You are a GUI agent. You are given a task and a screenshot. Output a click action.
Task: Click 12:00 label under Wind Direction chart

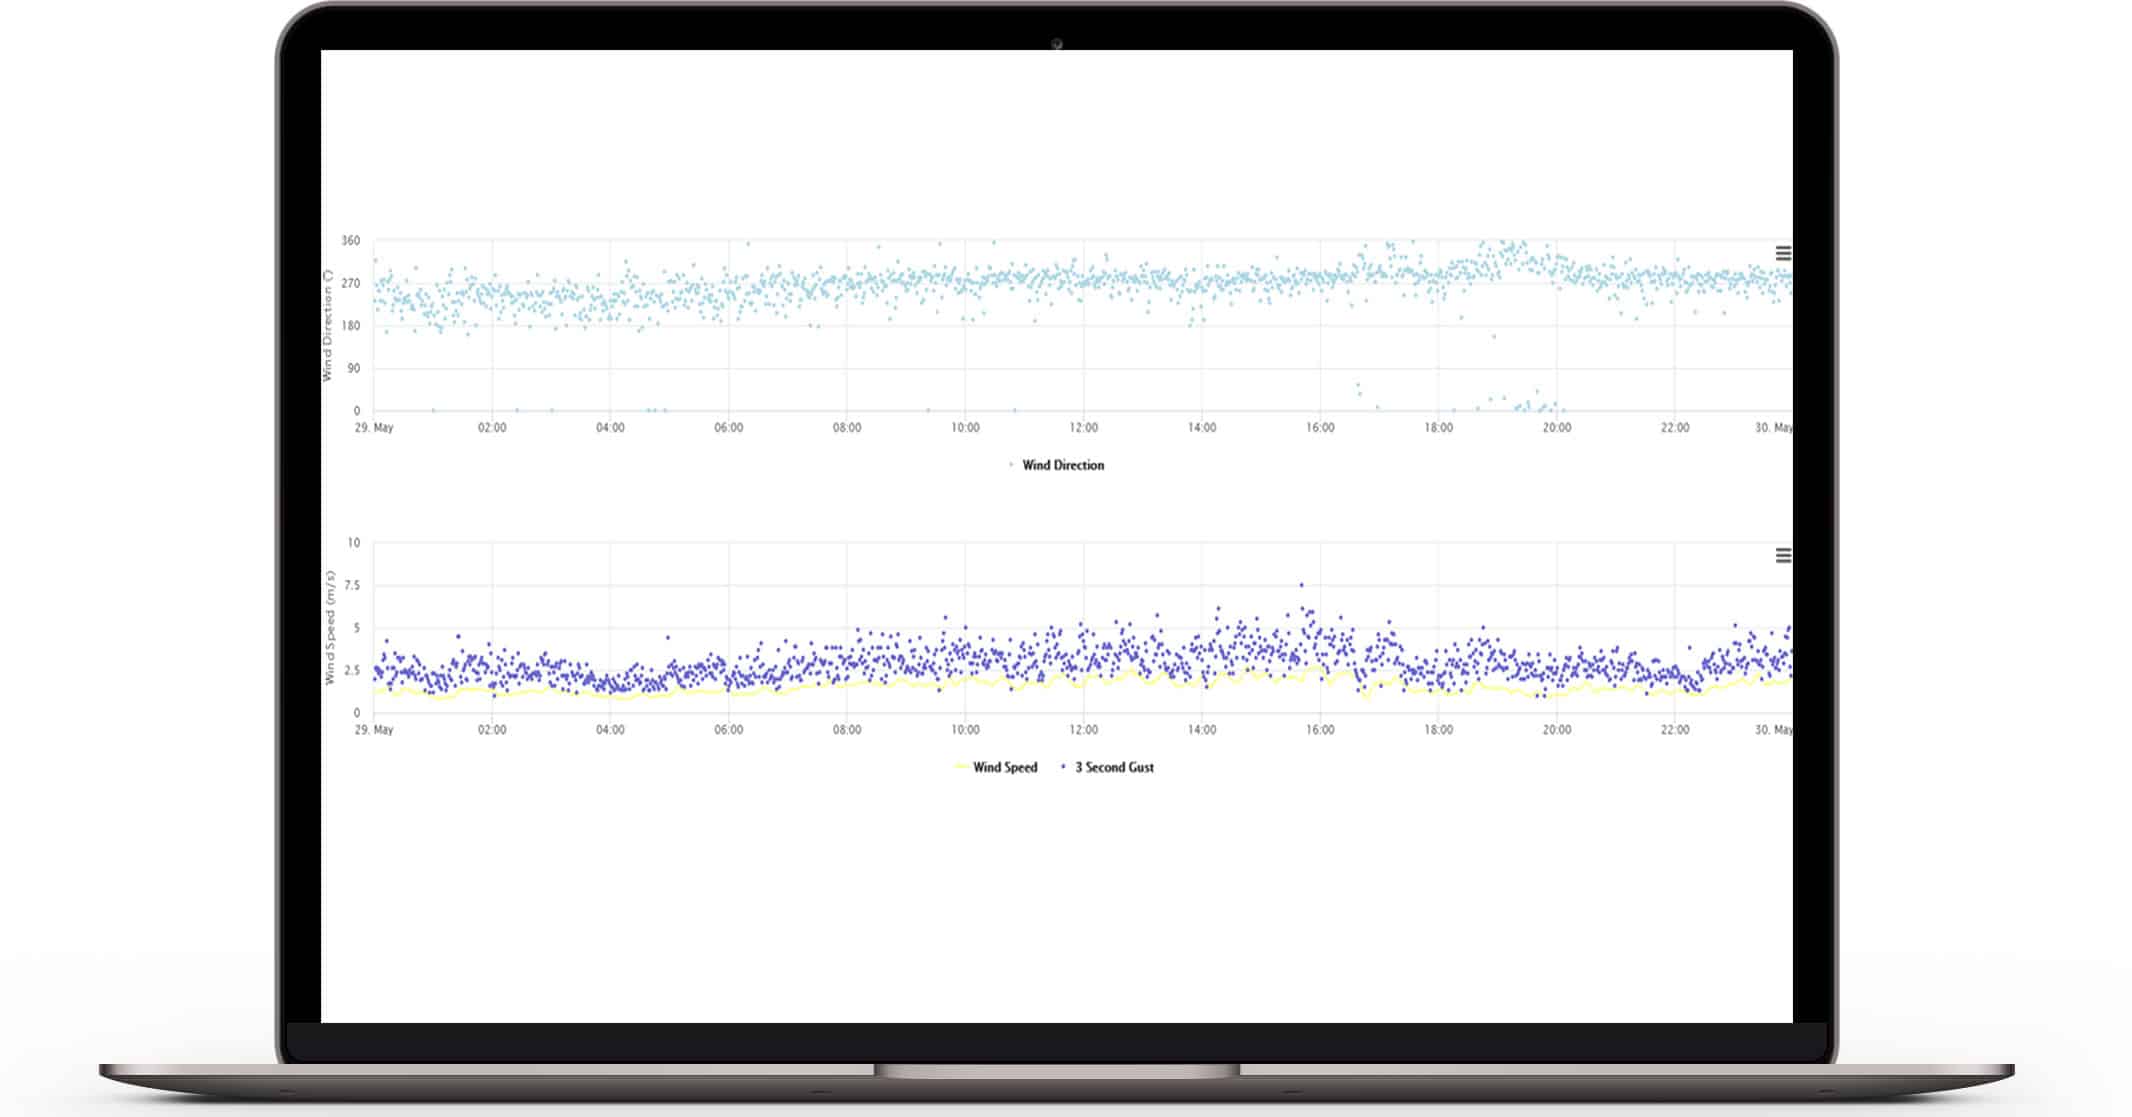1083,428
